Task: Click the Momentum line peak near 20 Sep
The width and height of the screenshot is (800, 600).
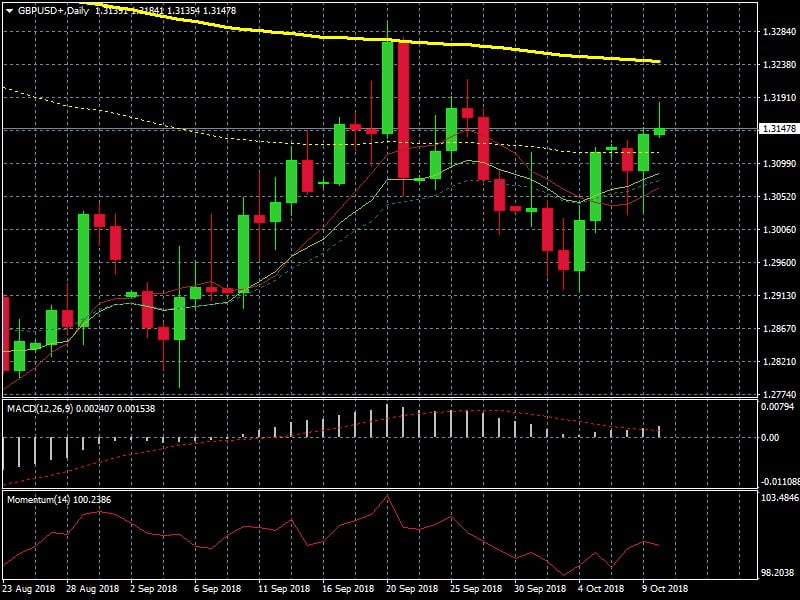Action: [388, 497]
